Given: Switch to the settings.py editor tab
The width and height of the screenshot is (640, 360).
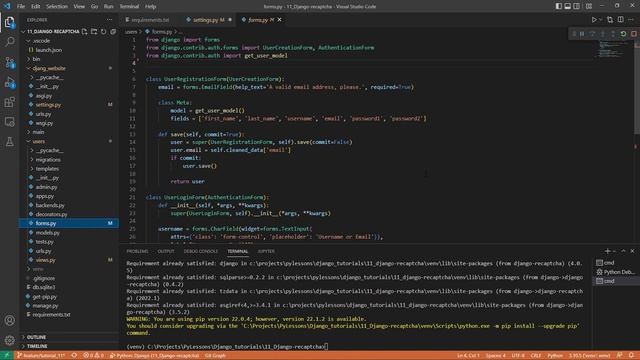Looking at the screenshot, I should [x=208, y=20].
